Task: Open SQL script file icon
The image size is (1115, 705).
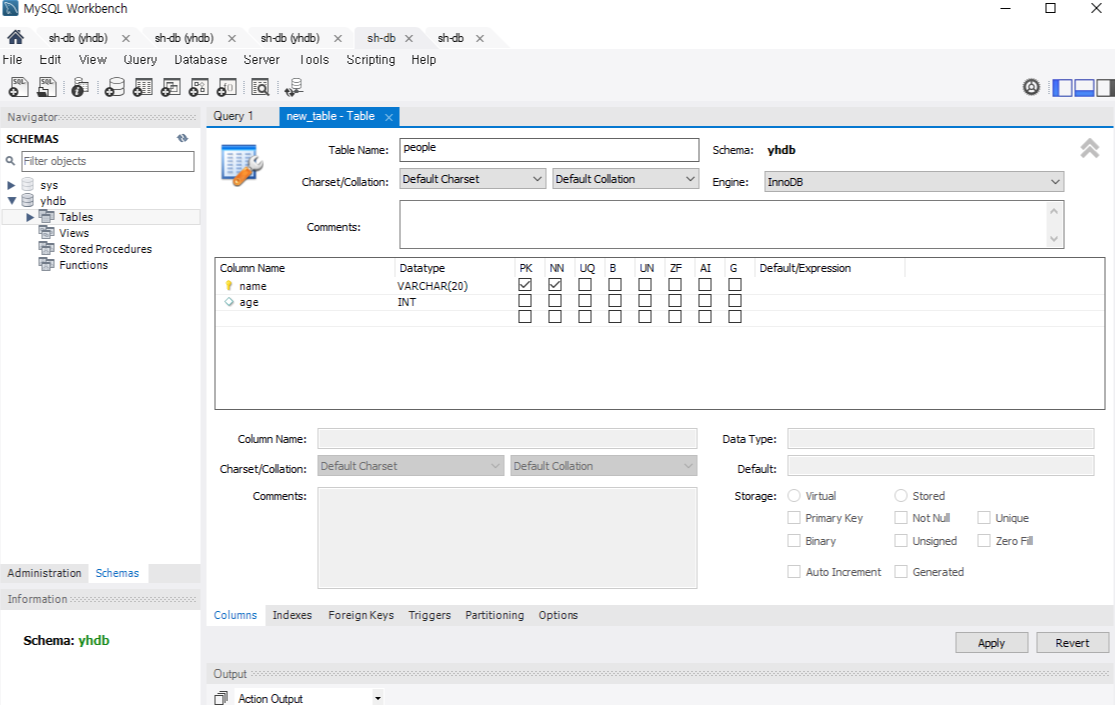Action: click(x=47, y=87)
